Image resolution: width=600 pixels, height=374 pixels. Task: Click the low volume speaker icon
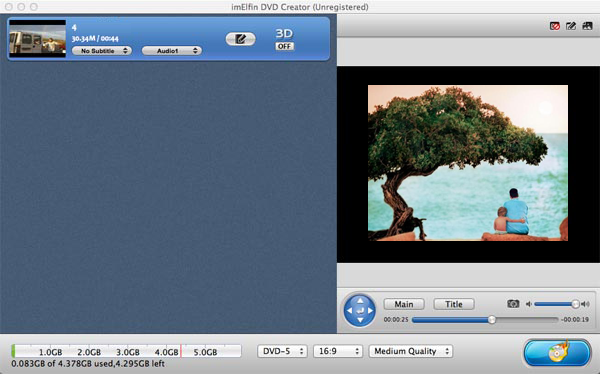click(528, 304)
